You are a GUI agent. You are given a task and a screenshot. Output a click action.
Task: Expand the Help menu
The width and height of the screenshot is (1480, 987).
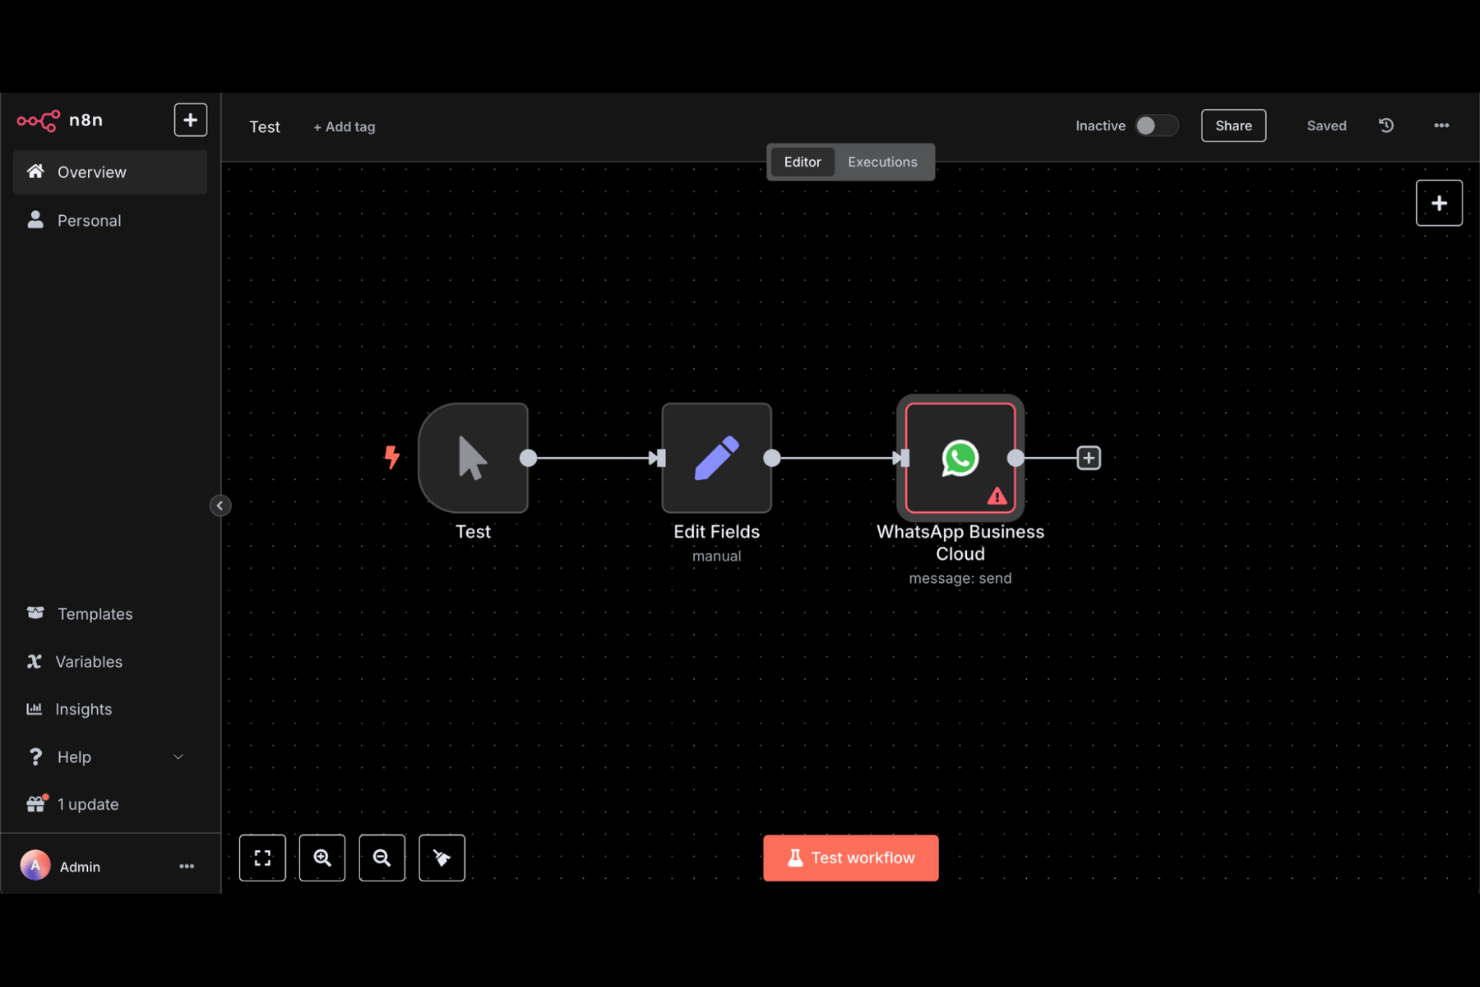pos(110,757)
